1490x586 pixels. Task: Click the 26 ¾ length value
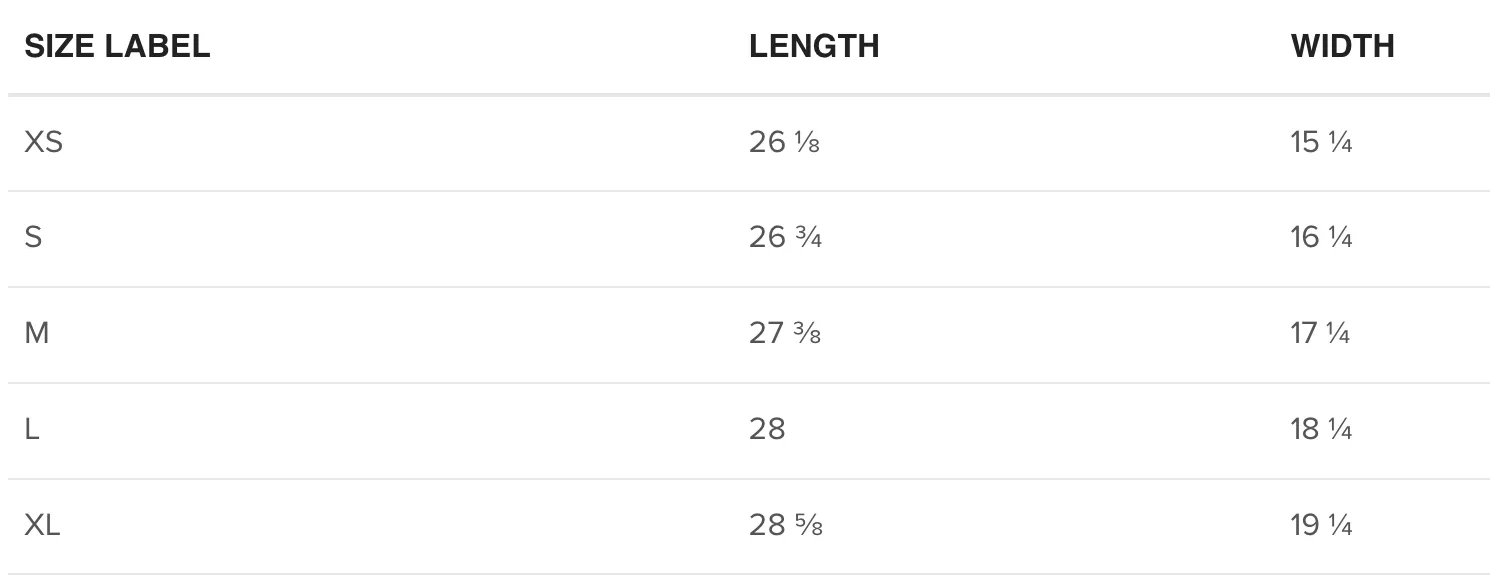click(785, 238)
